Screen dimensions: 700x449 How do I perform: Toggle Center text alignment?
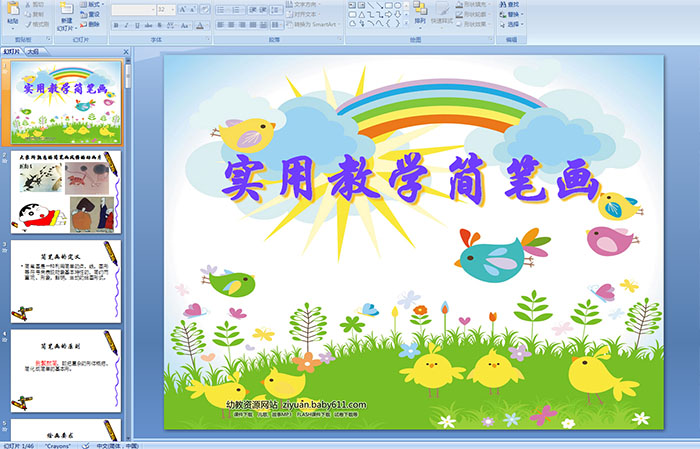(x=231, y=25)
